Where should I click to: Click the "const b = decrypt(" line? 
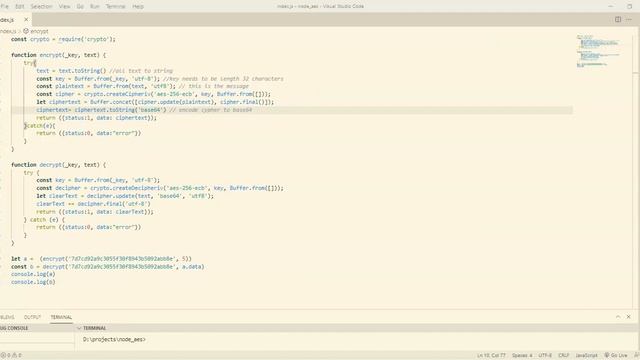point(108,267)
